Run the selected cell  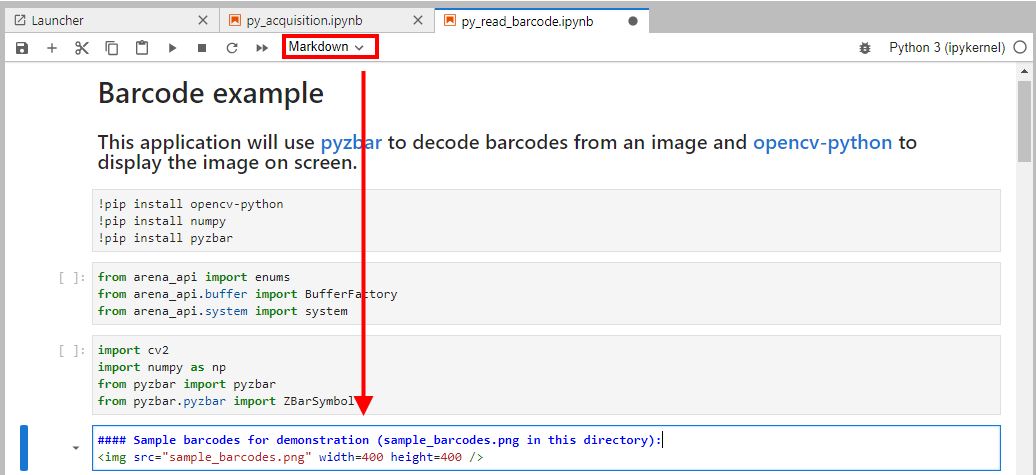(172, 47)
